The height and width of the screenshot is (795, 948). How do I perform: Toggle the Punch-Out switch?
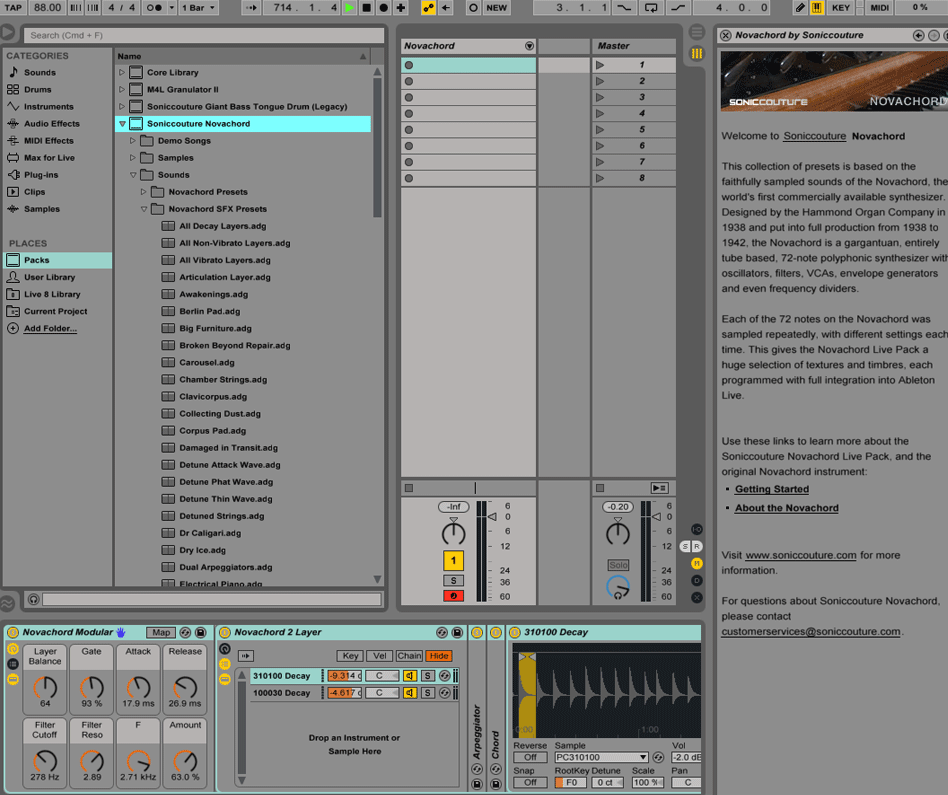click(x=678, y=8)
